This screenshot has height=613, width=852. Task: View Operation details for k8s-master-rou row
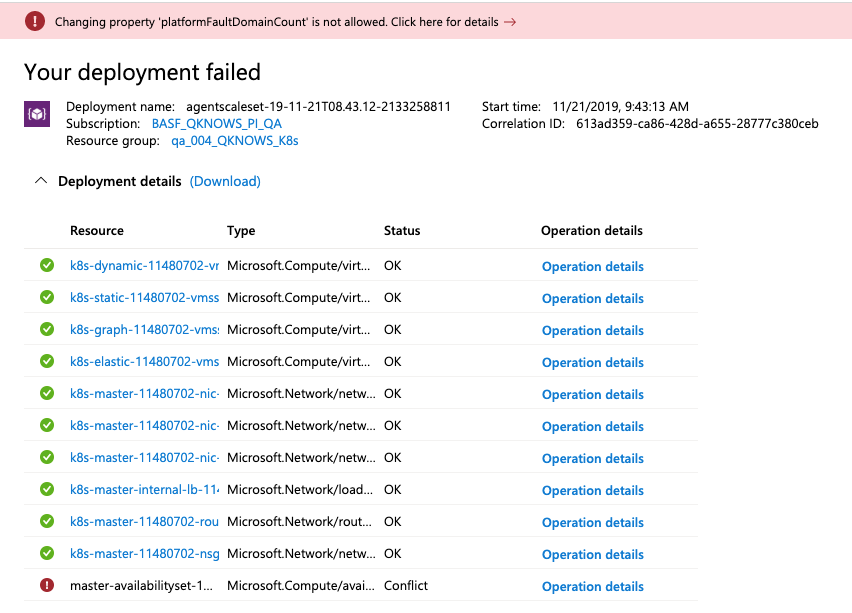click(592, 523)
